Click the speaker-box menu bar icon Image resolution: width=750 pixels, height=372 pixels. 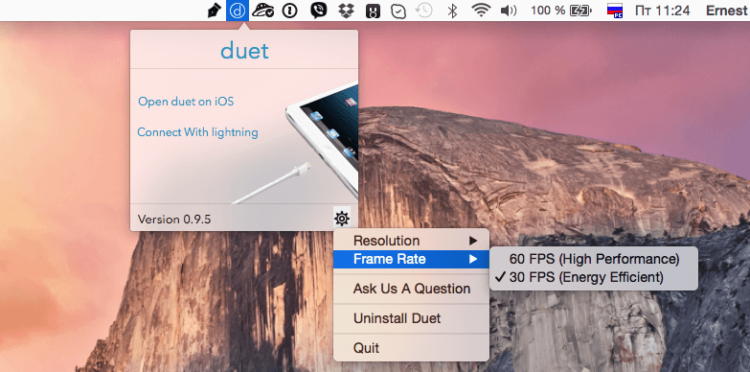(x=373, y=11)
